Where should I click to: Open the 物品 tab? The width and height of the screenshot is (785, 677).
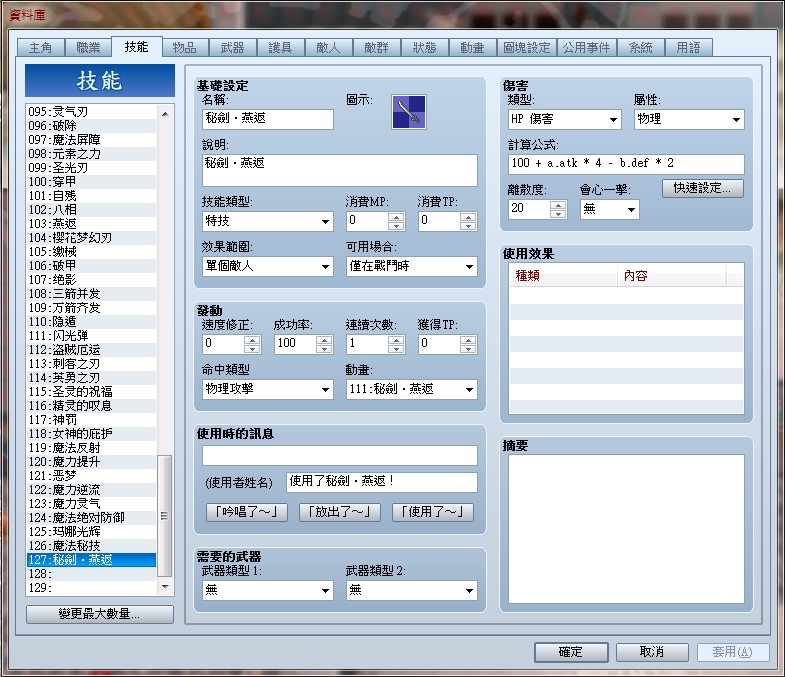pos(184,48)
